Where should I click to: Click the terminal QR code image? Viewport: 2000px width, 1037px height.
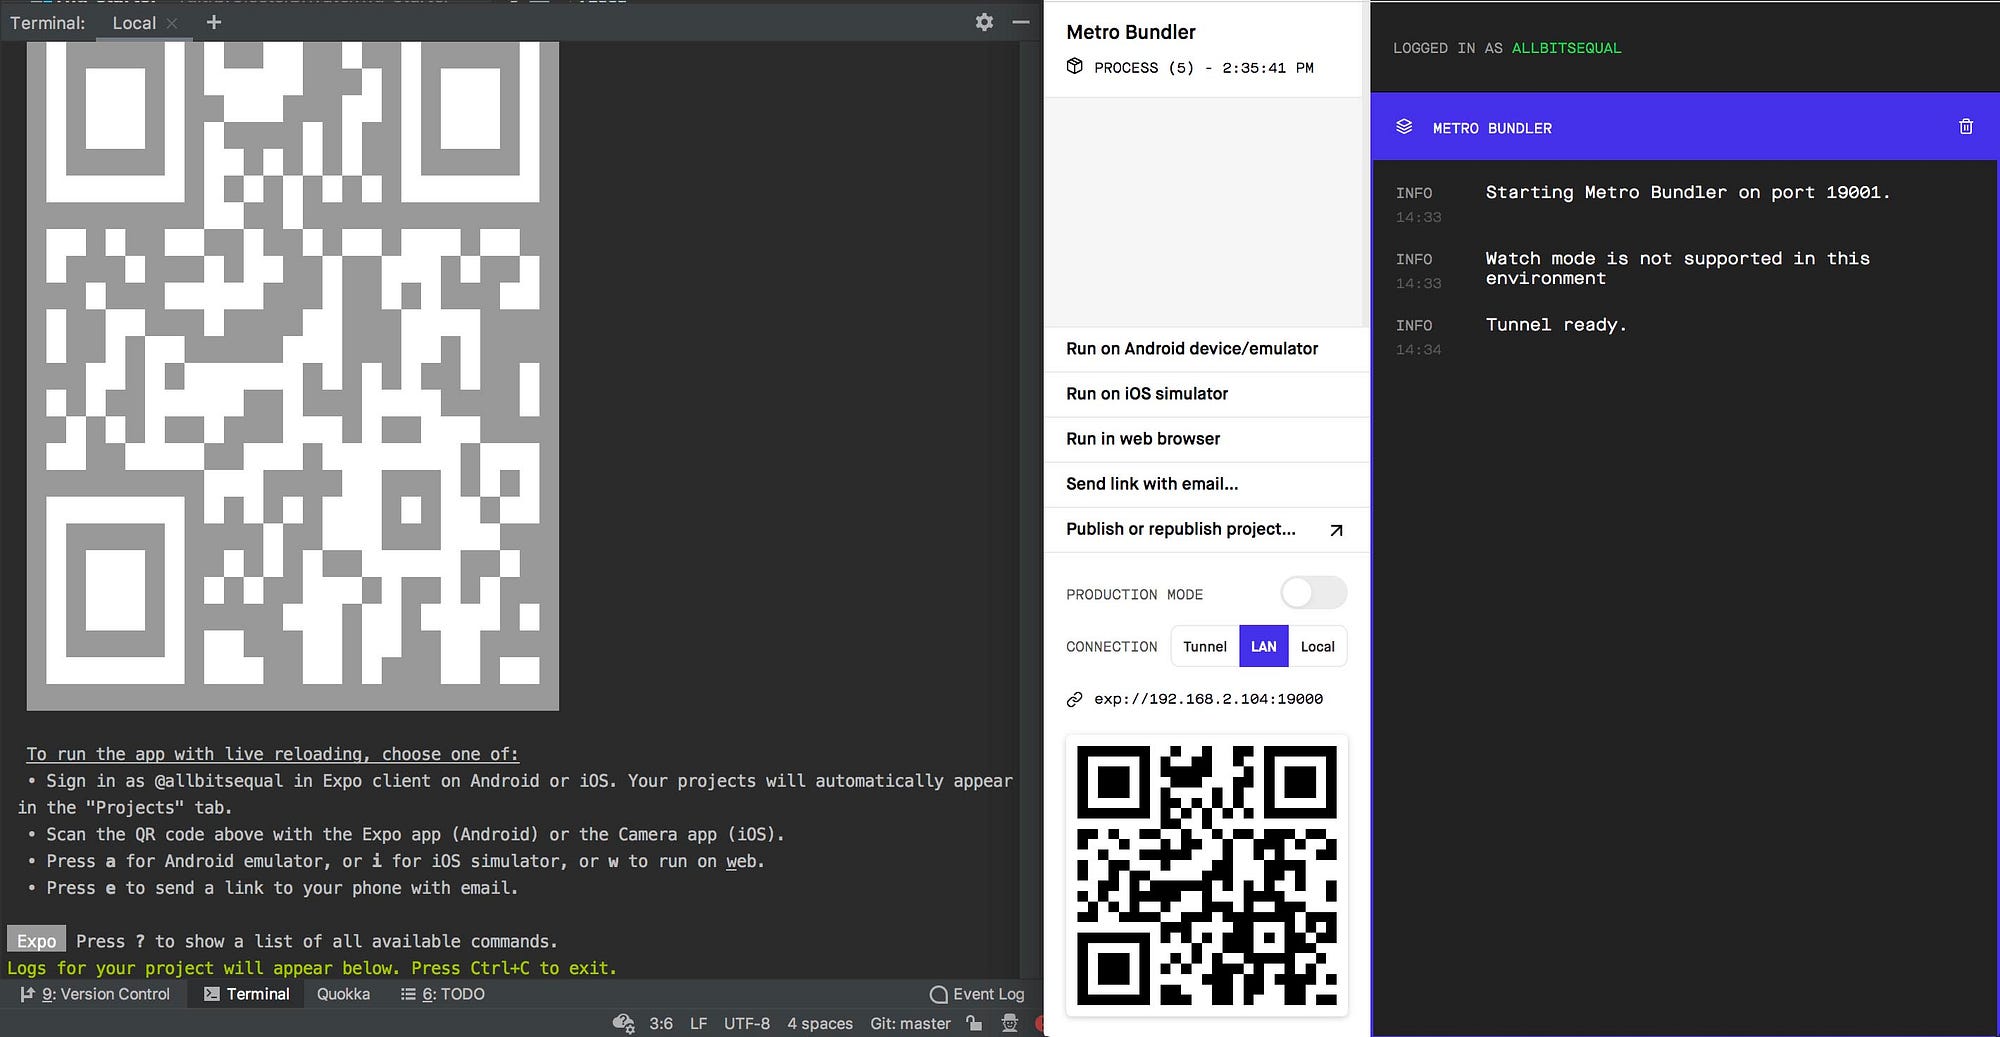(292, 375)
